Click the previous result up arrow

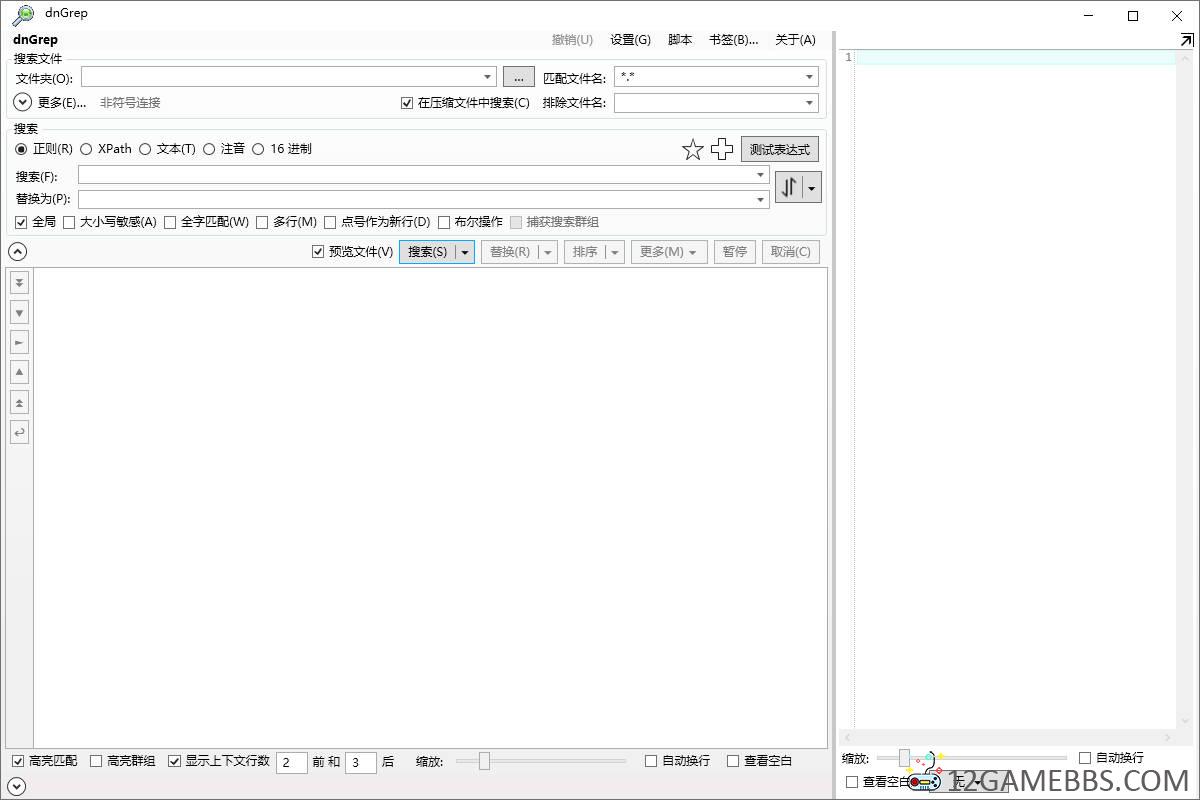pos(19,372)
